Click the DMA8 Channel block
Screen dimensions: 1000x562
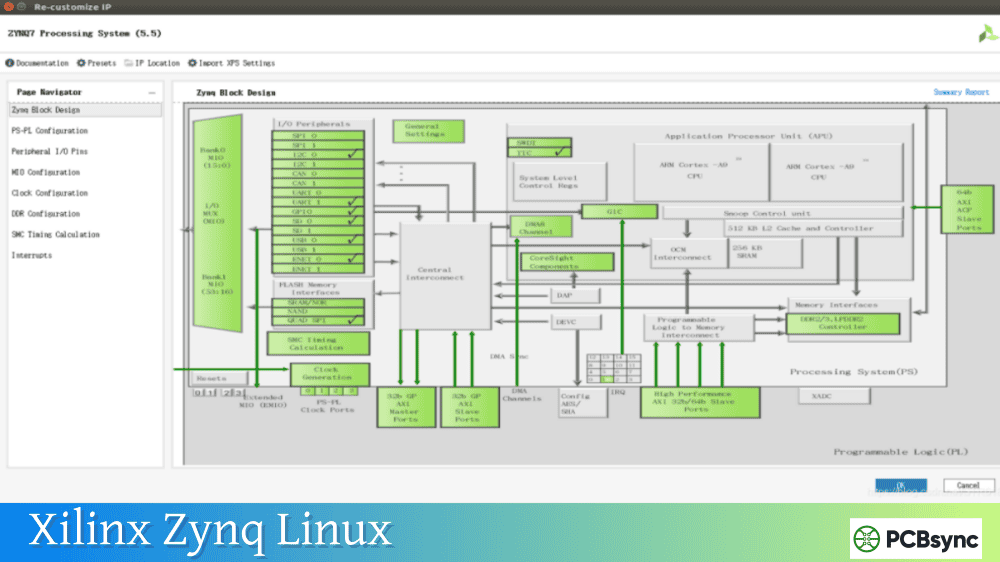[x=541, y=227]
